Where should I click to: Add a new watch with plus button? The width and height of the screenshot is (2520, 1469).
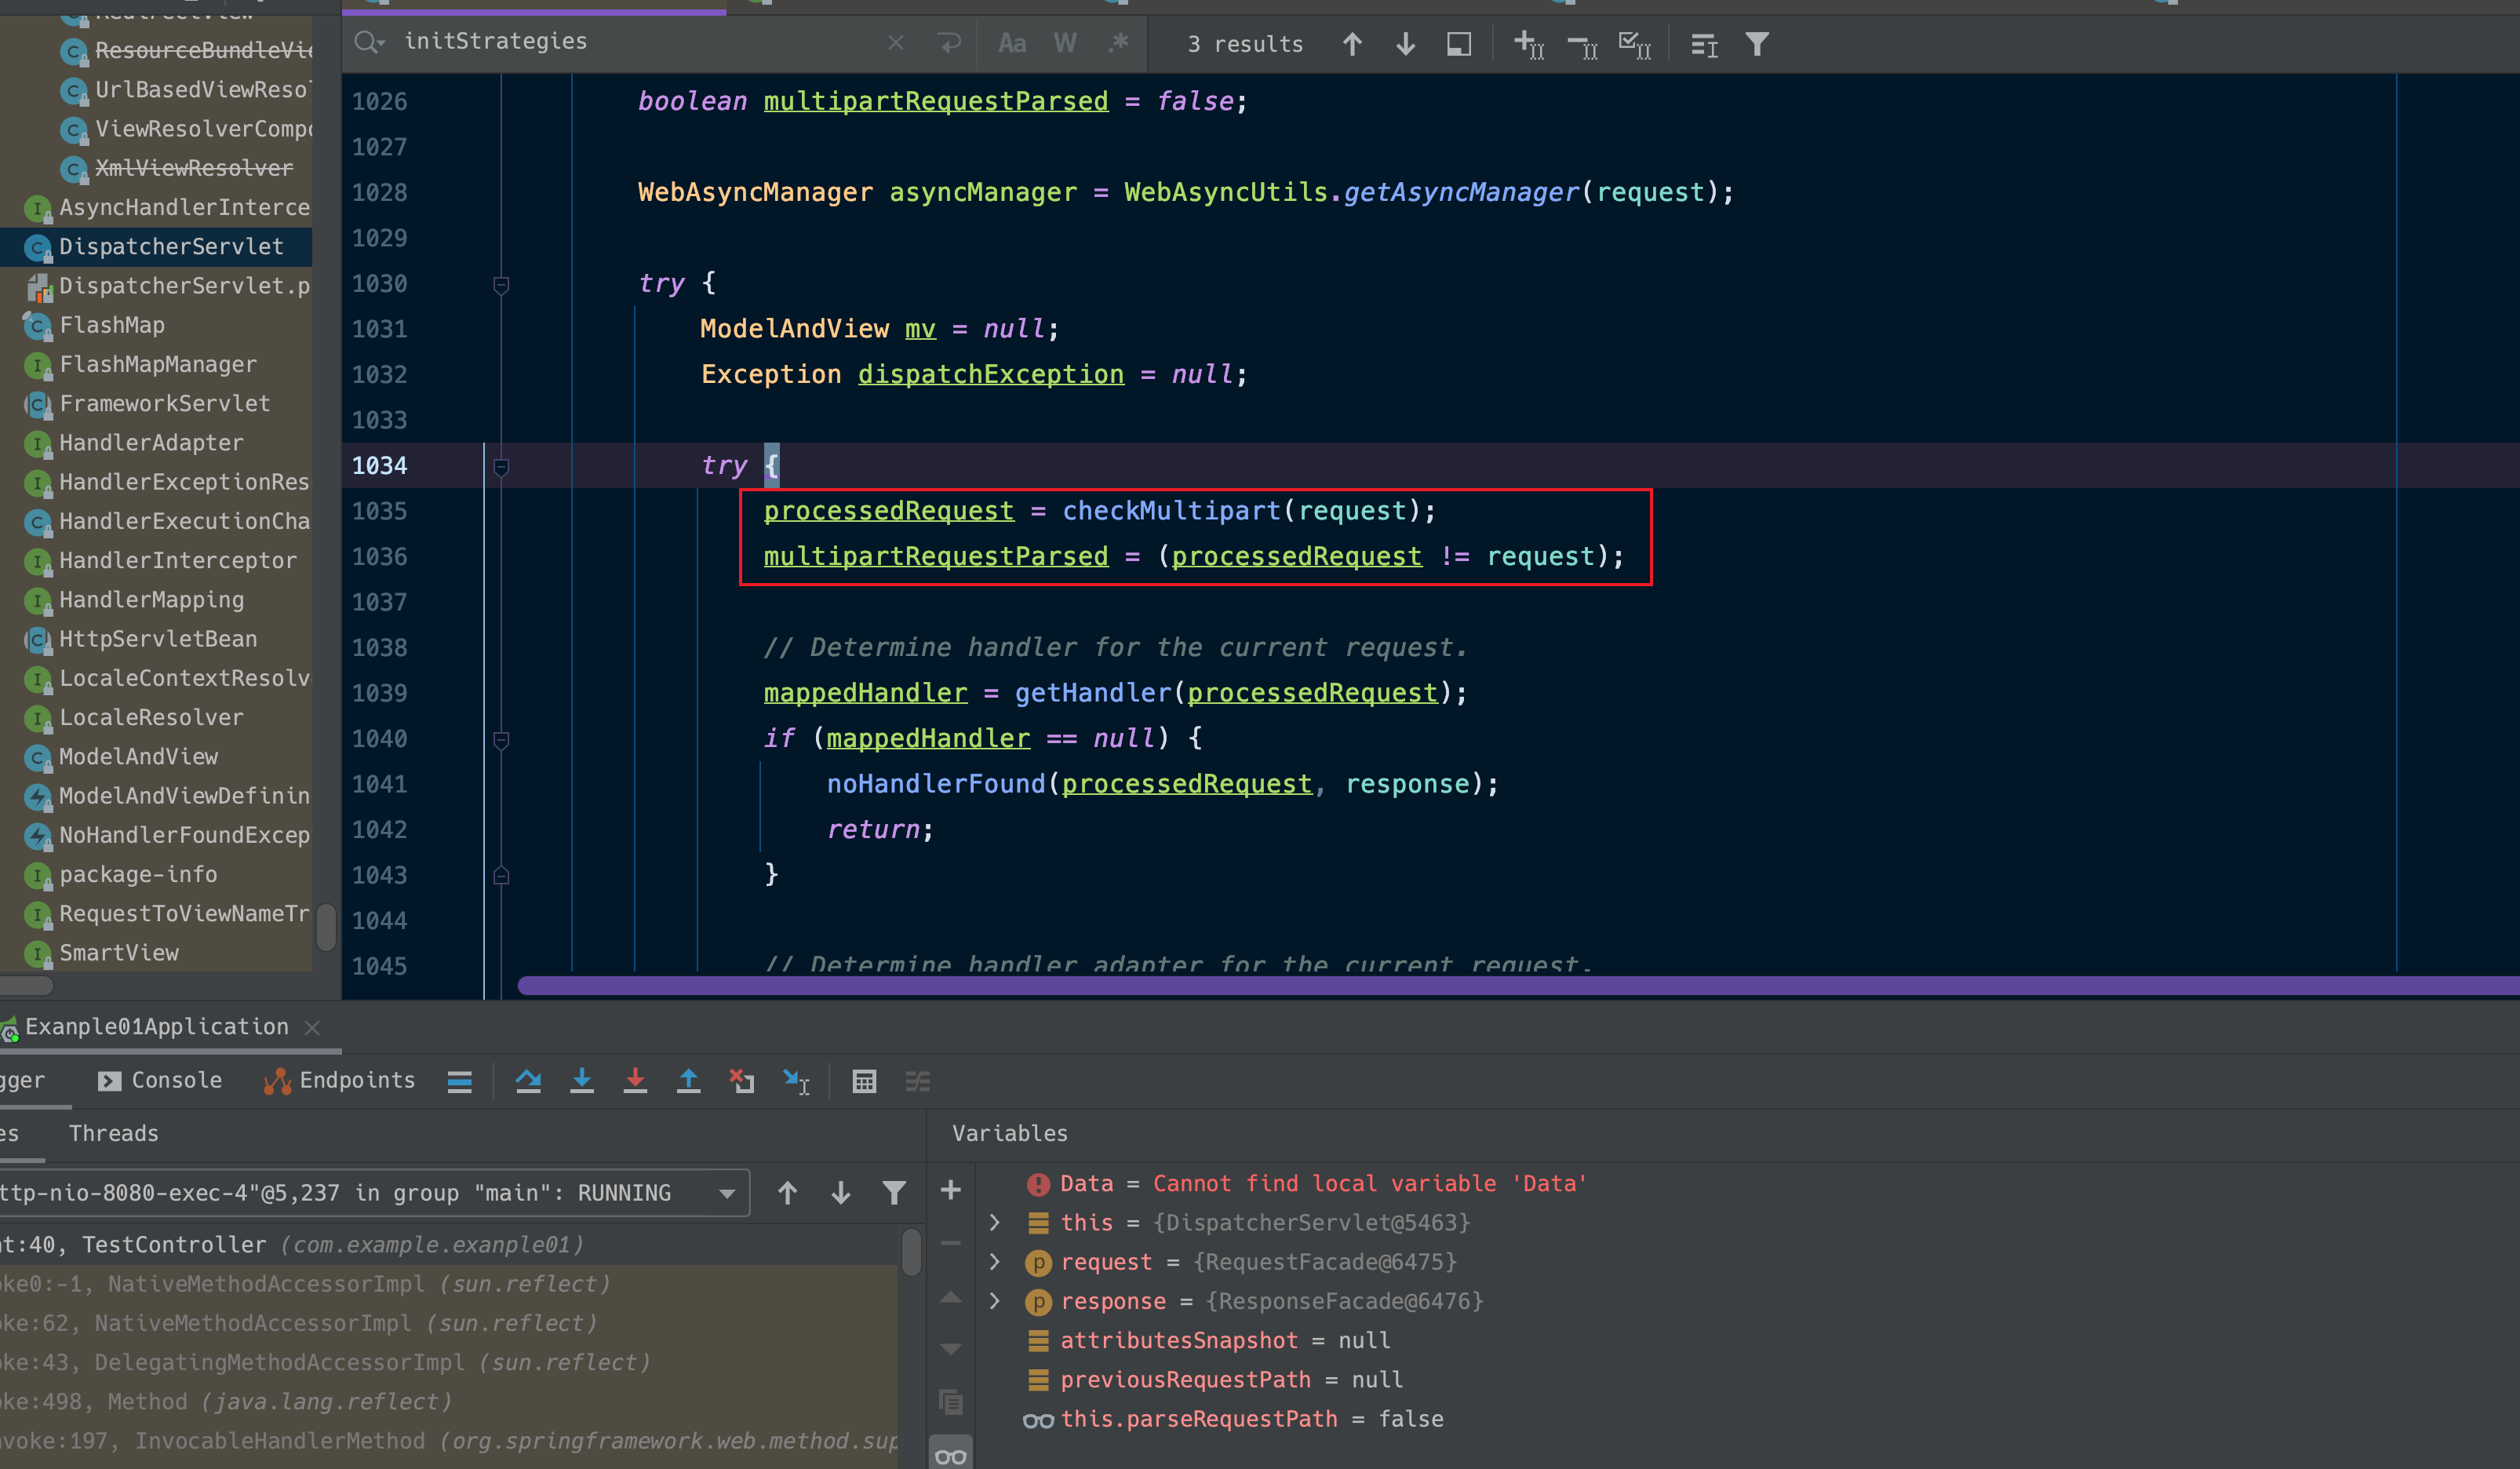point(950,1190)
